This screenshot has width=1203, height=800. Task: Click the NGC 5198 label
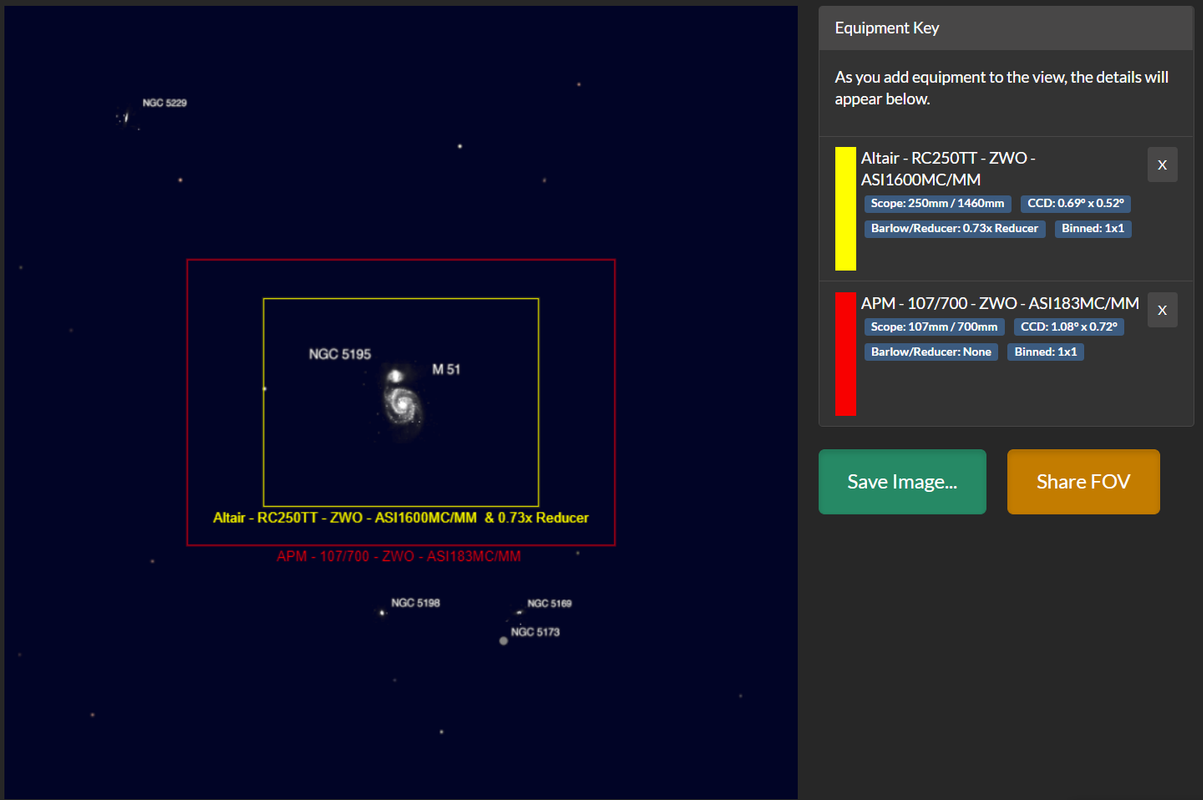[416, 603]
